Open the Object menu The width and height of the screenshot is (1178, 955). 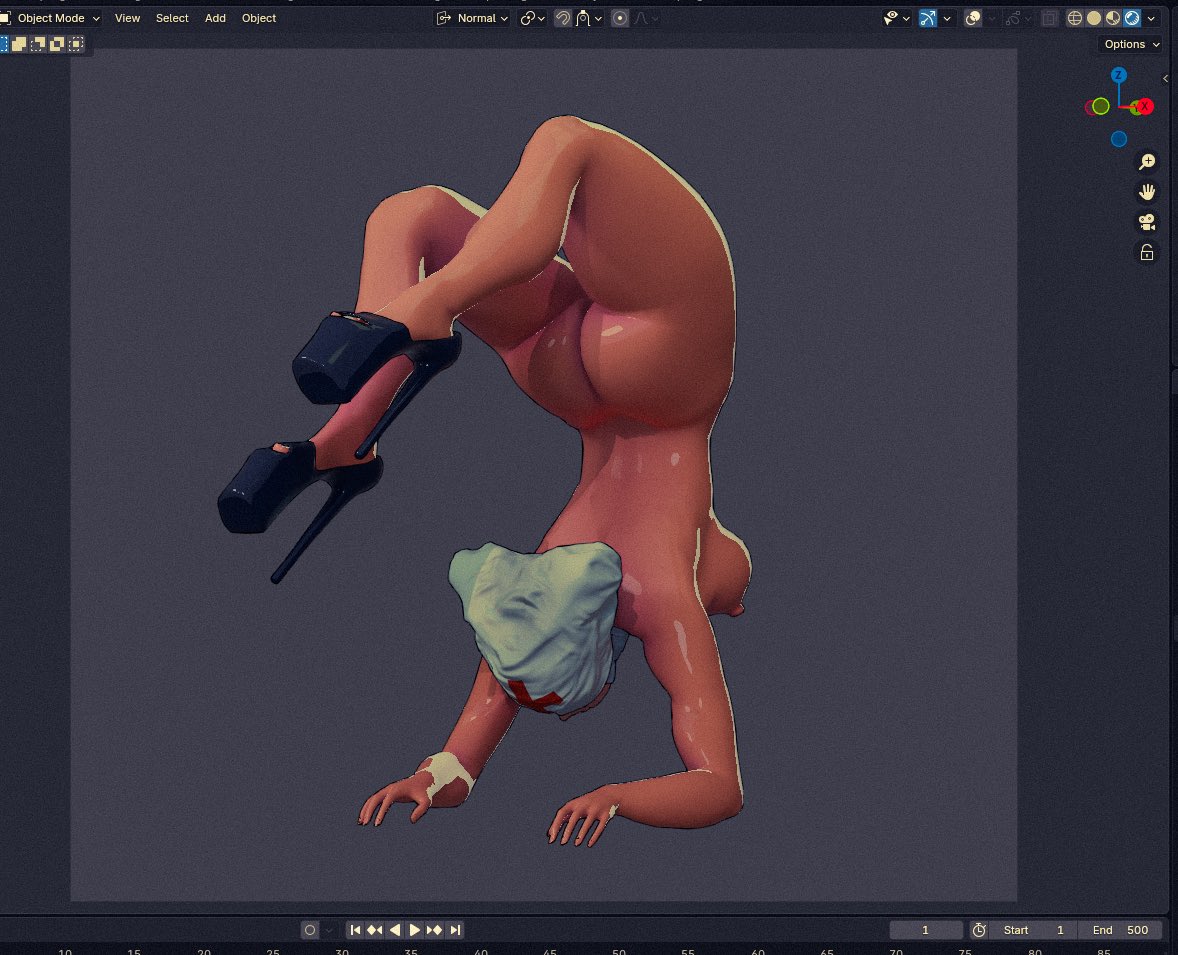click(258, 18)
